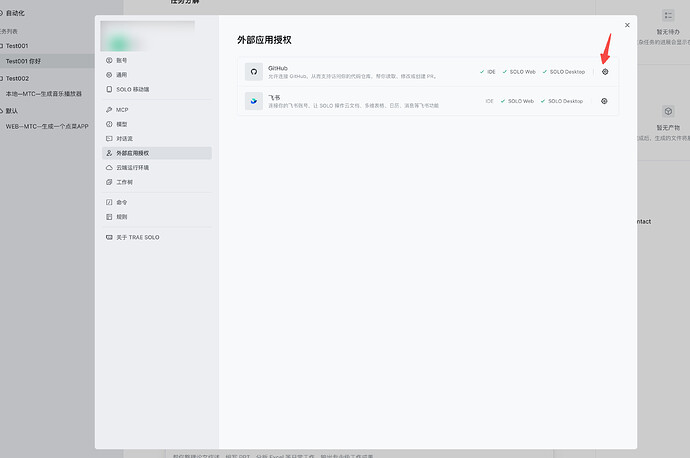This screenshot has width=690, height=458.
Task: Click the 外部应用授权 page heading
Action: (264, 40)
